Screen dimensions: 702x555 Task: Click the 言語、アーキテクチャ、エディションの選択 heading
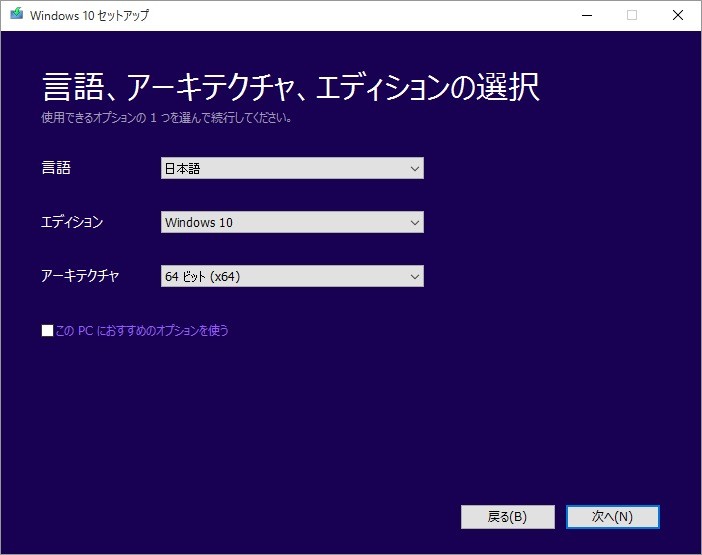click(291, 87)
